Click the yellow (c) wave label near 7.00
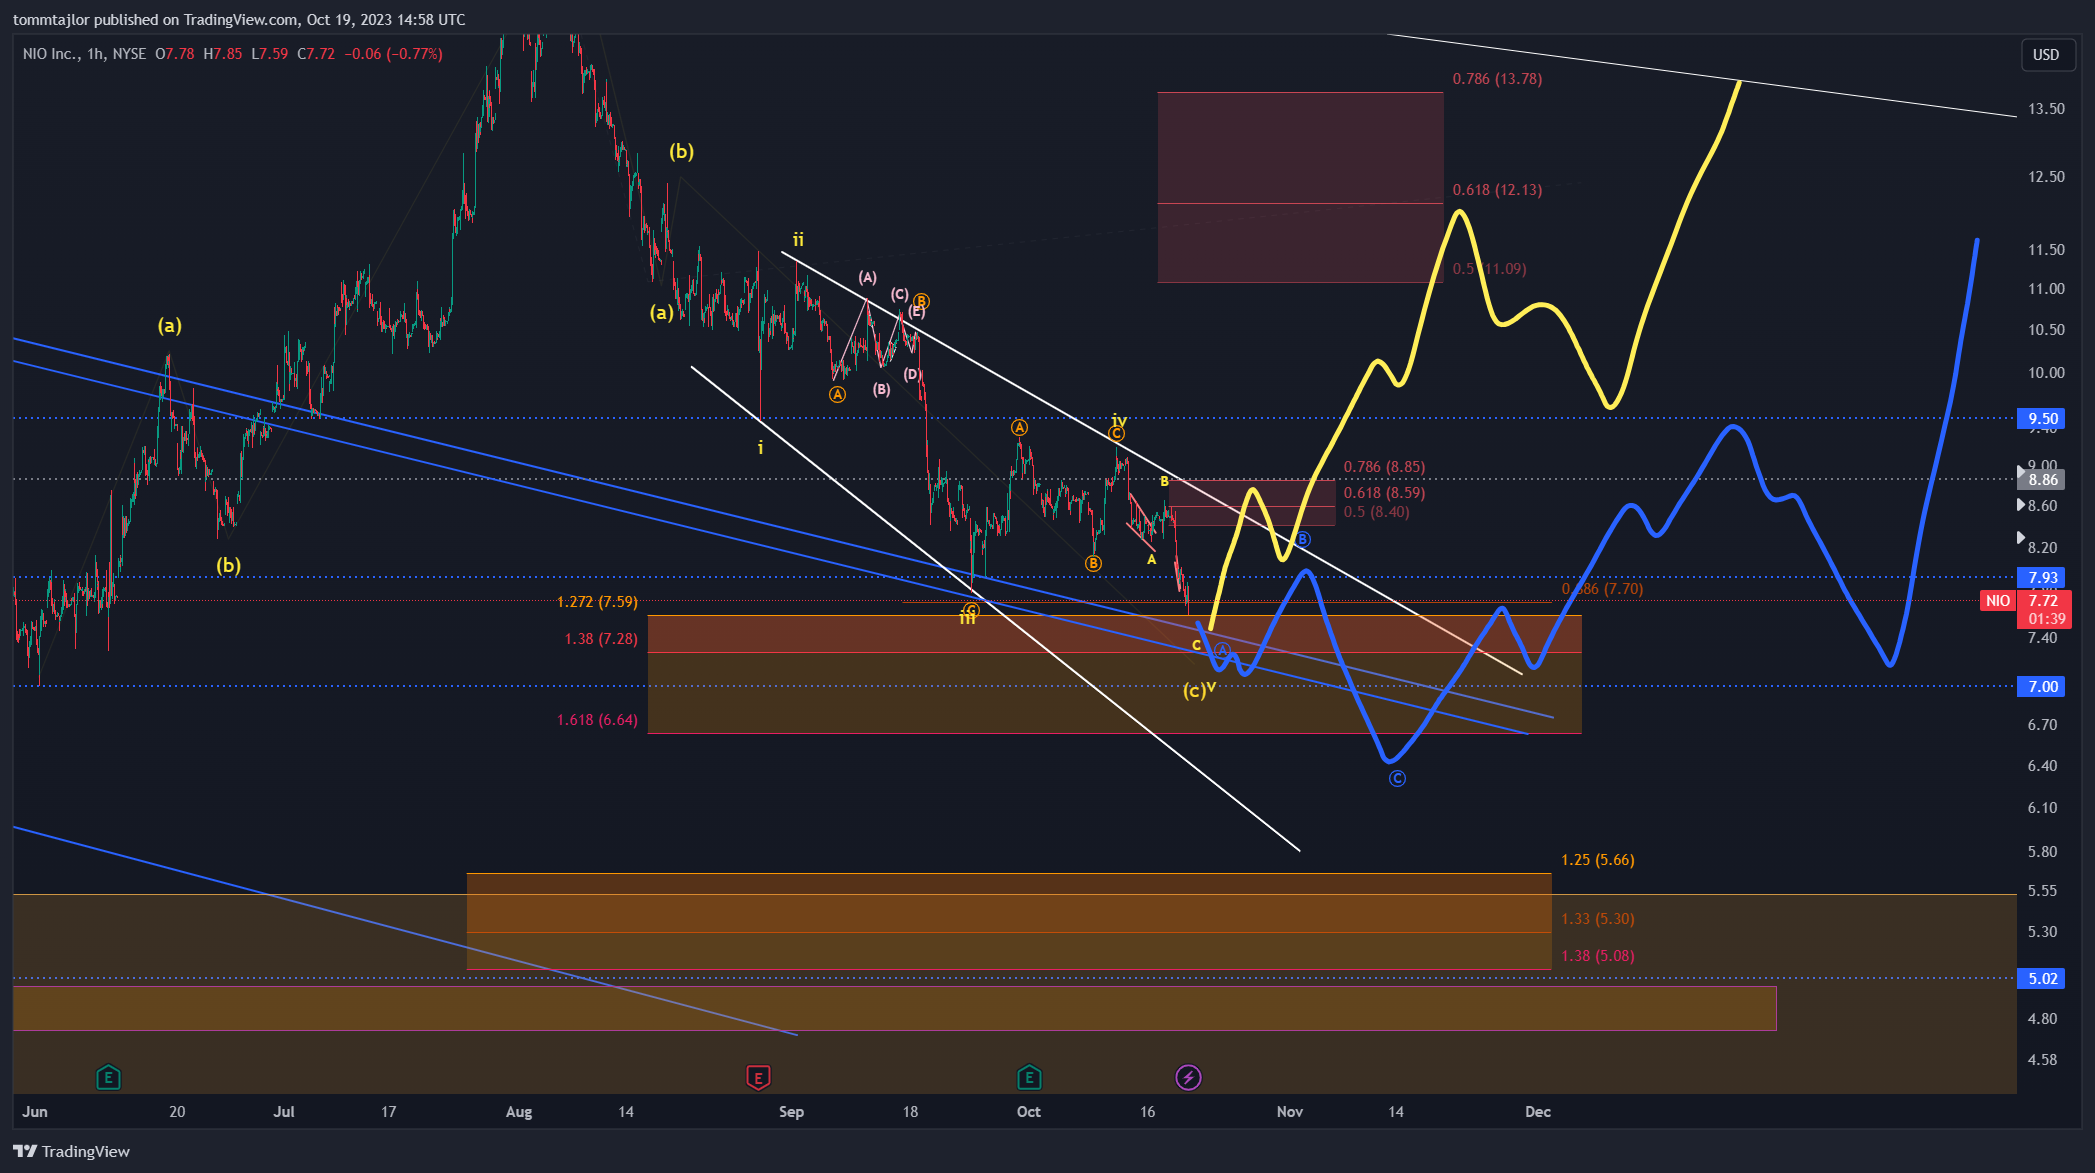This screenshot has height=1173, width=2095. coord(1194,691)
